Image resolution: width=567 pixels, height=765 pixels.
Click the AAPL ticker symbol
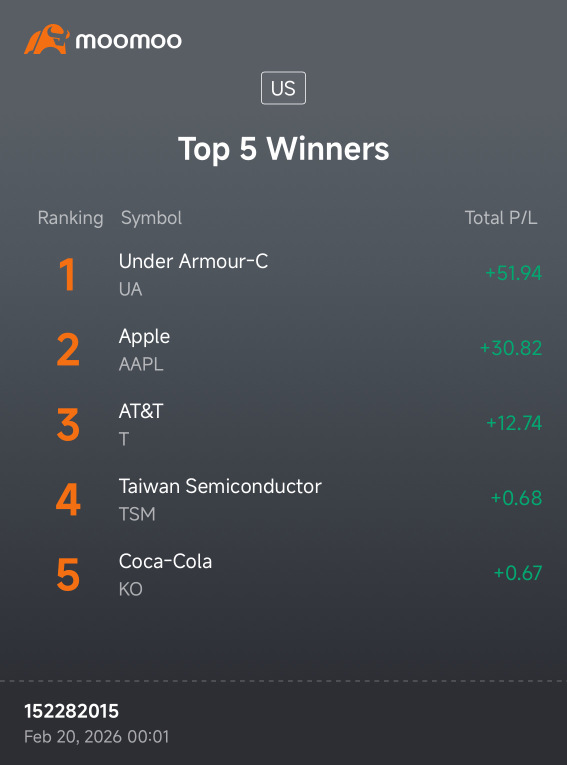point(141,364)
